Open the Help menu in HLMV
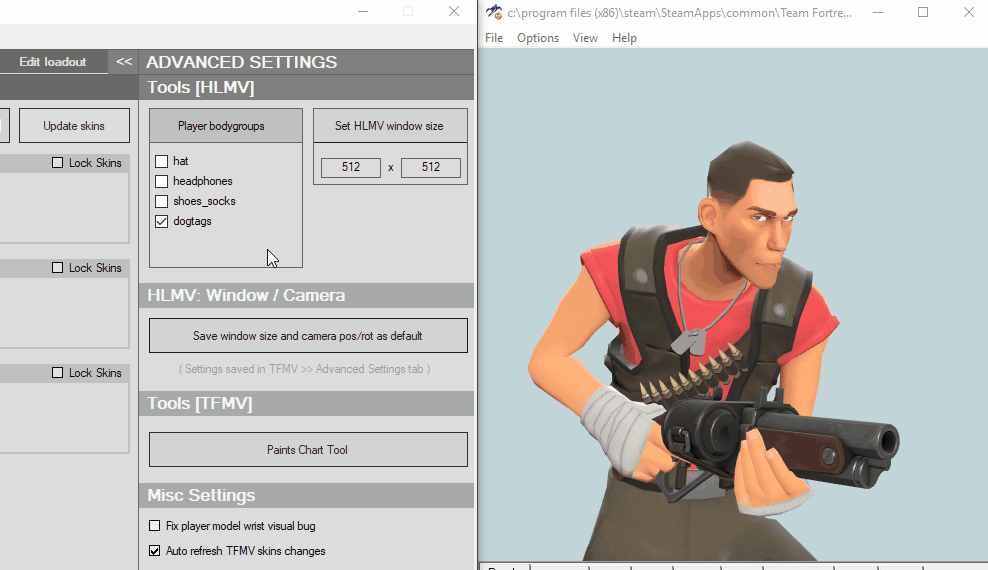 tap(624, 38)
